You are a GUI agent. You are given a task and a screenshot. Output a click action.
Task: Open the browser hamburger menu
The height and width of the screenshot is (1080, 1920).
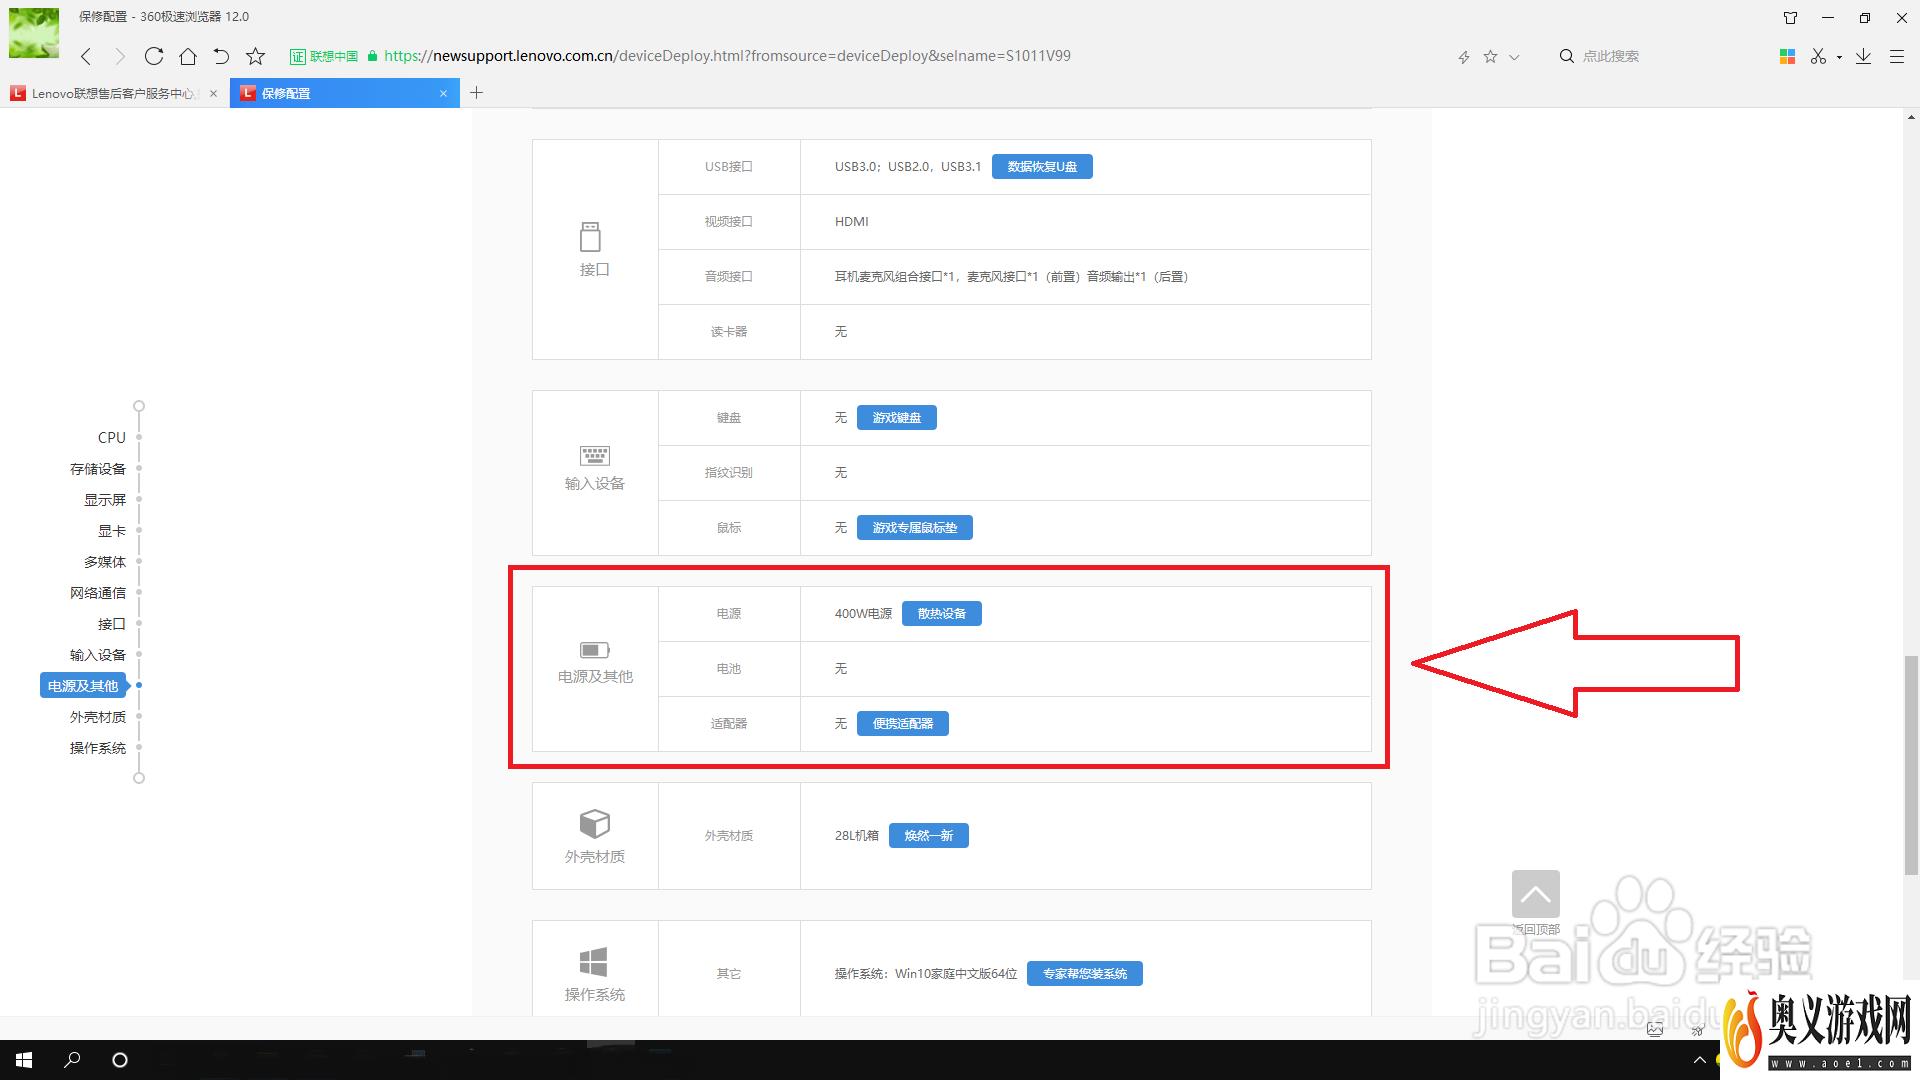(x=1896, y=57)
